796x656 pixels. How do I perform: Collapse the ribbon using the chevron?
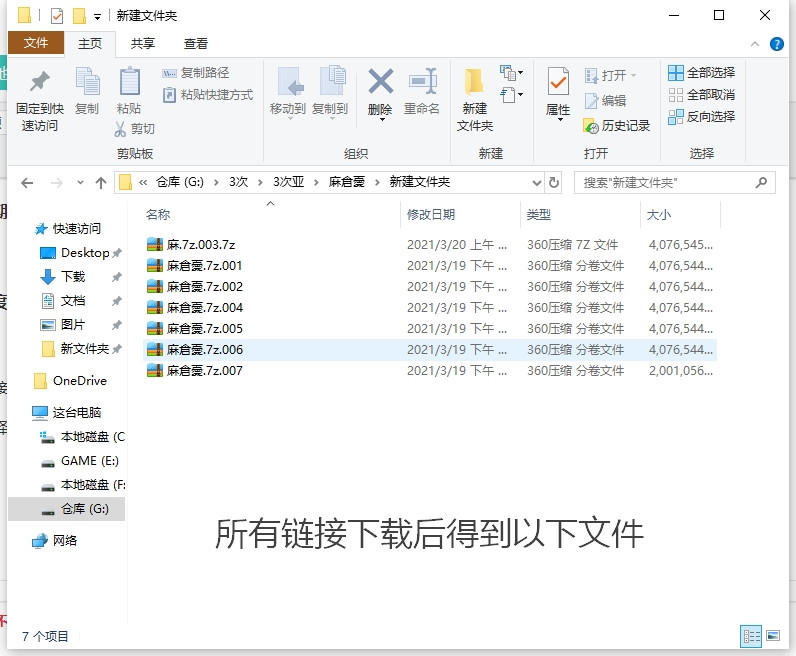click(x=755, y=44)
